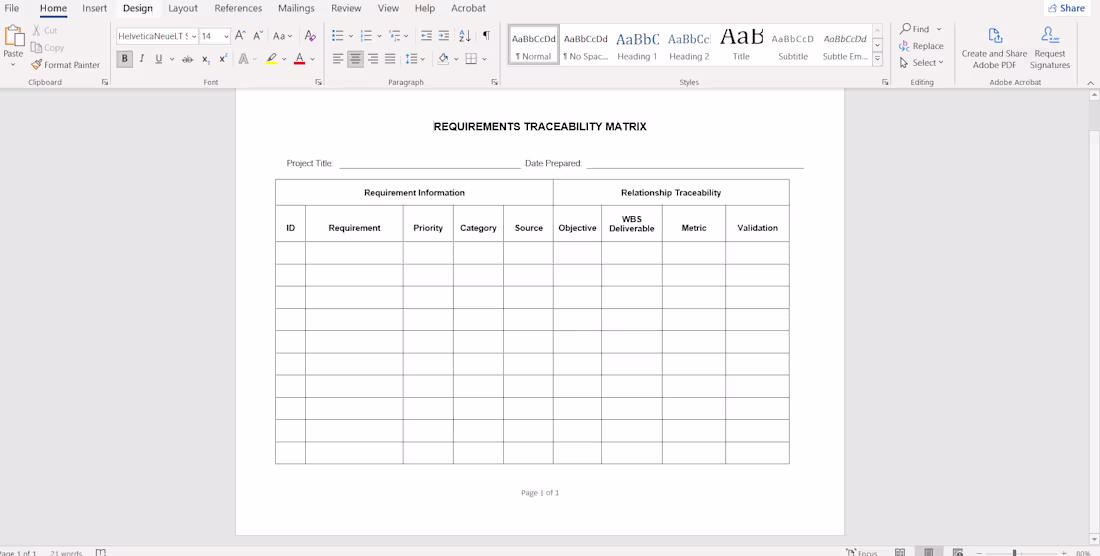Toggle center alignment
Viewport: 1100px width, 556px height.
tap(355, 59)
